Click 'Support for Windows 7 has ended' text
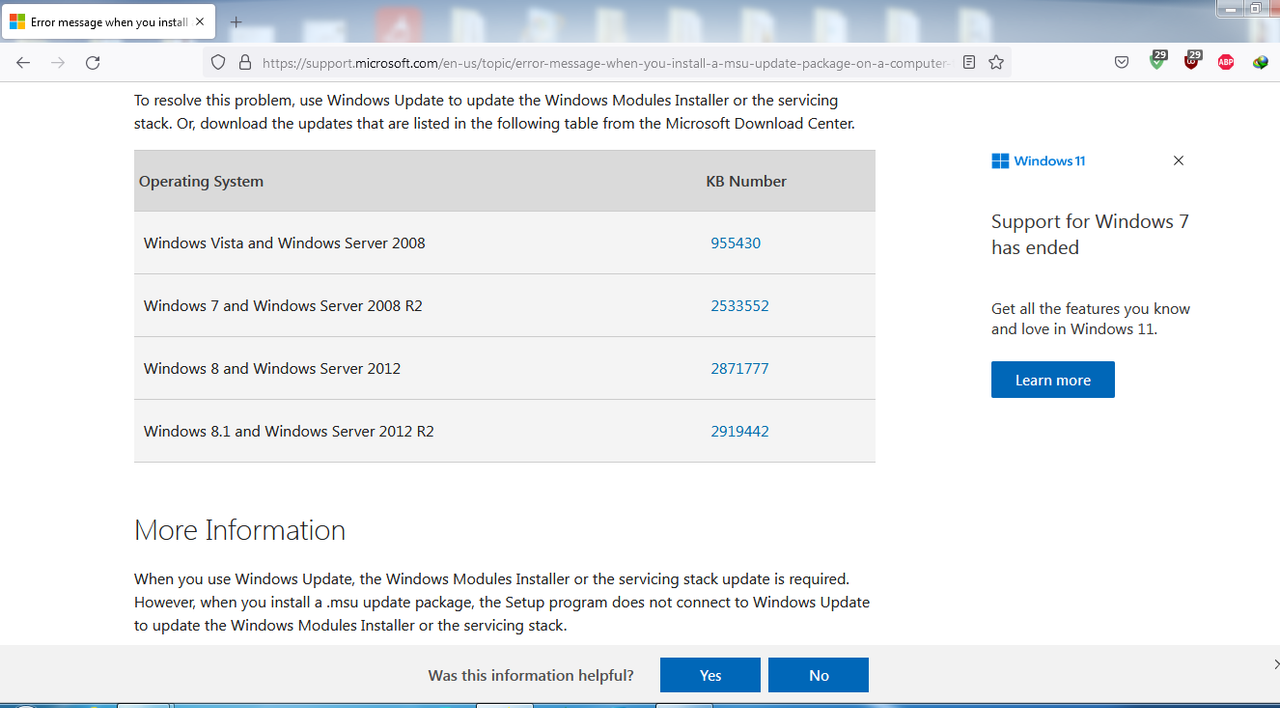 [x=1090, y=234]
